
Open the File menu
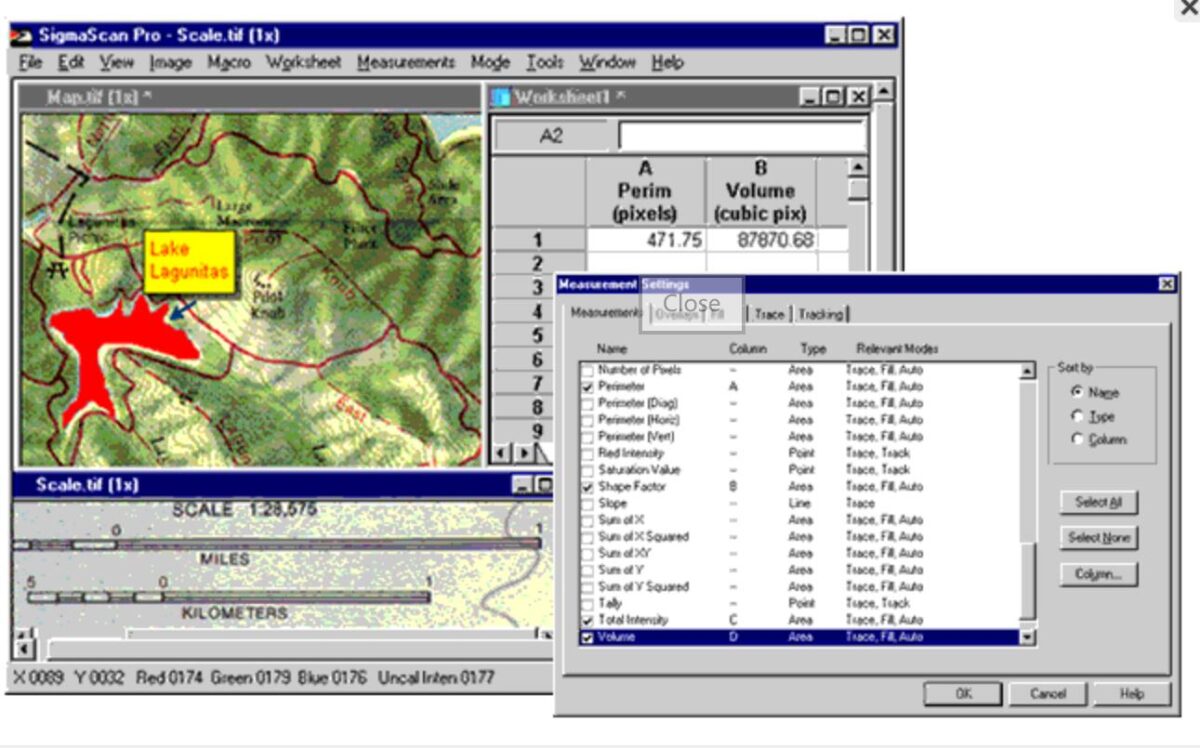click(30, 62)
